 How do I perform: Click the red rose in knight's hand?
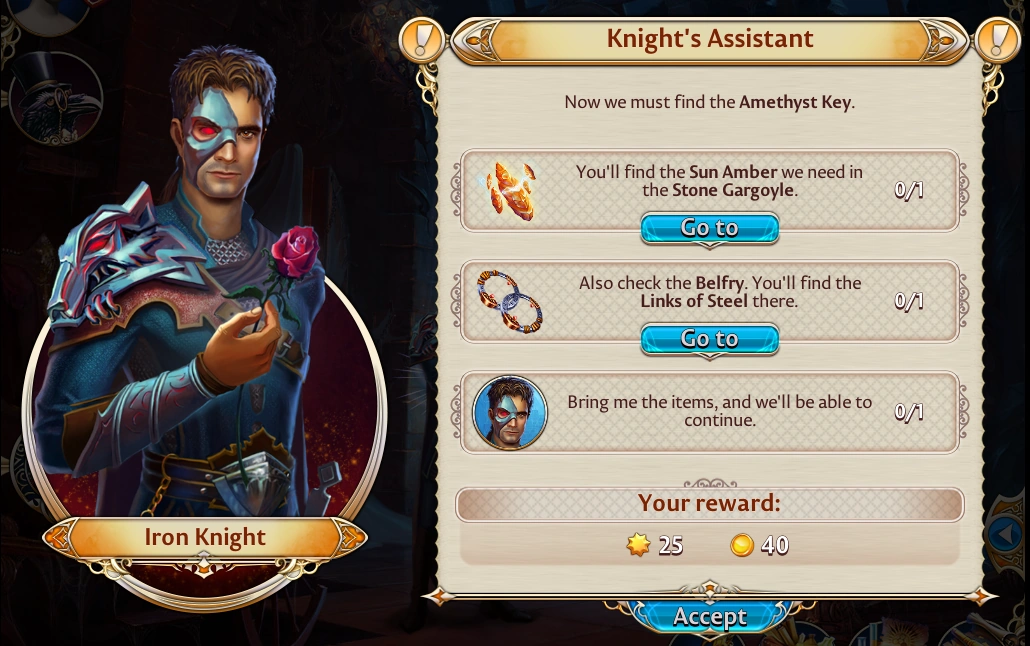click(294, 252)
